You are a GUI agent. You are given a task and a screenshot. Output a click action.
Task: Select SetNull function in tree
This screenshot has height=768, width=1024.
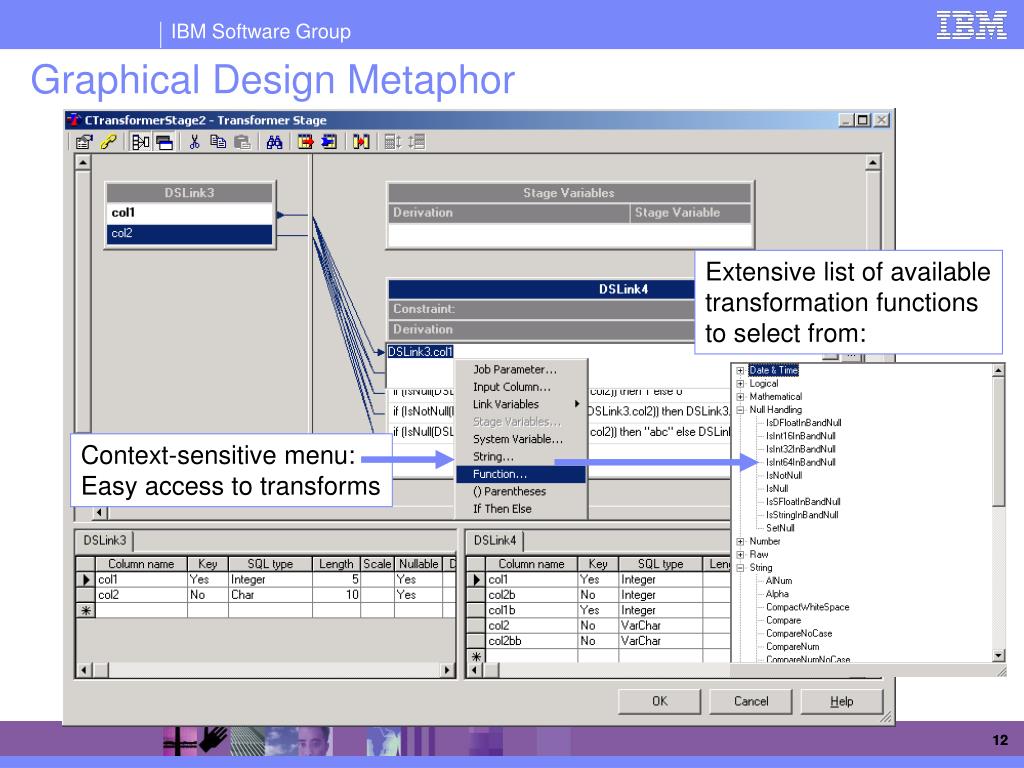[780, 528]
